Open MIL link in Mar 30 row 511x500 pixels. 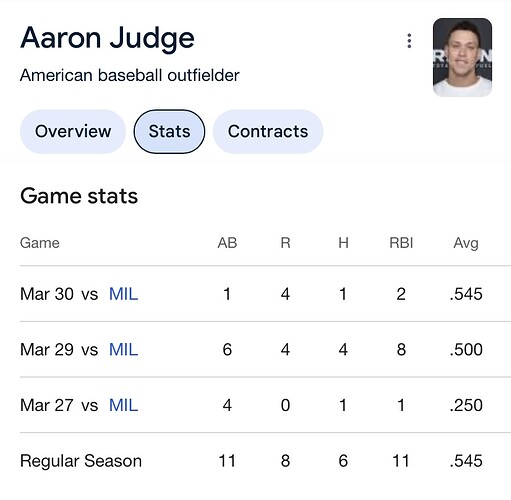124,294
